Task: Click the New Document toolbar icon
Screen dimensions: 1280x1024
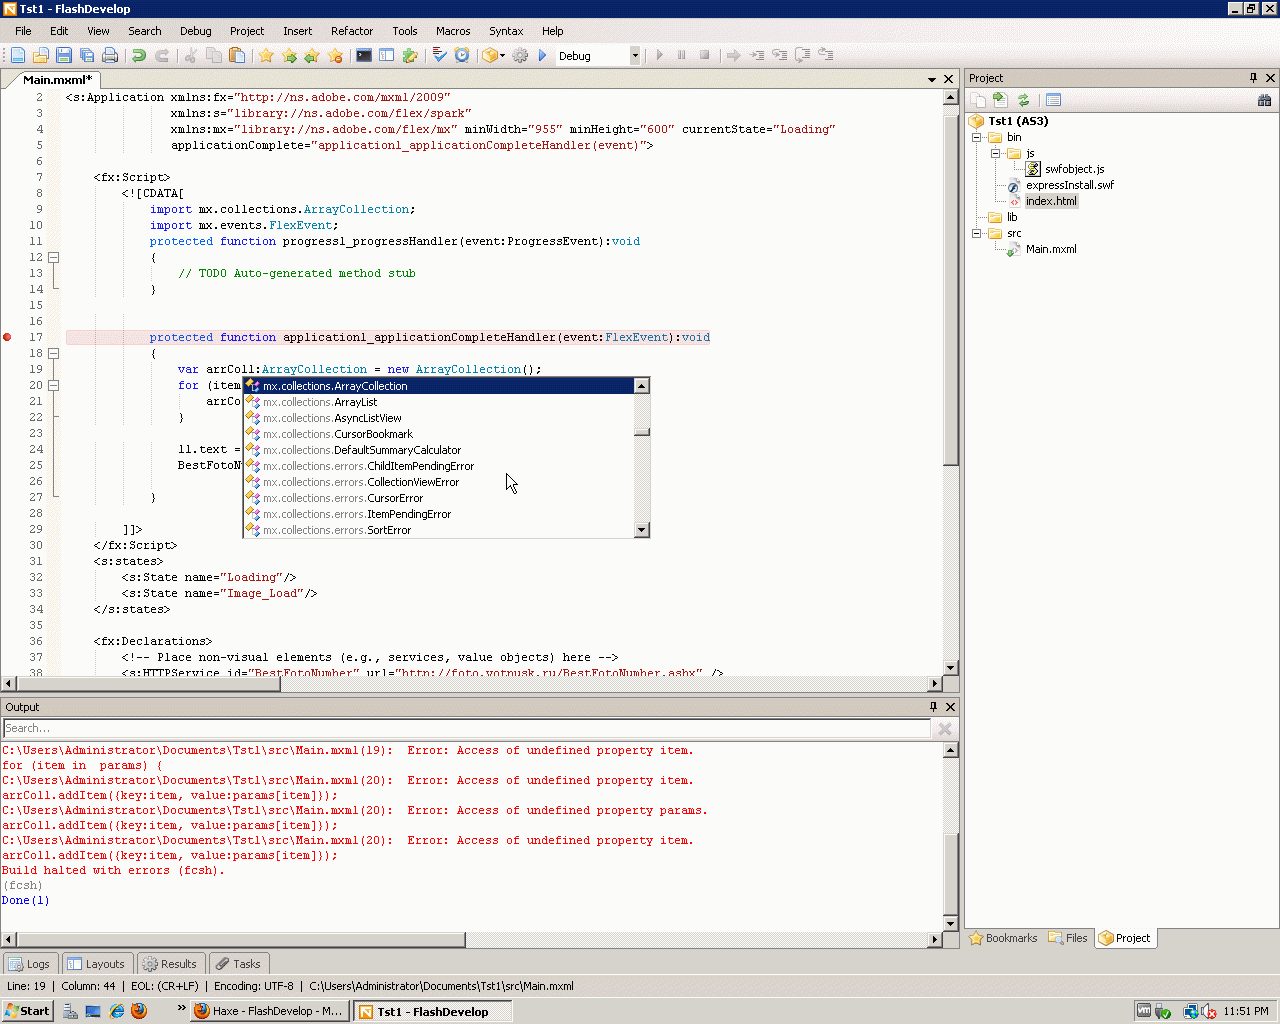Action: (x=18, y=56)
